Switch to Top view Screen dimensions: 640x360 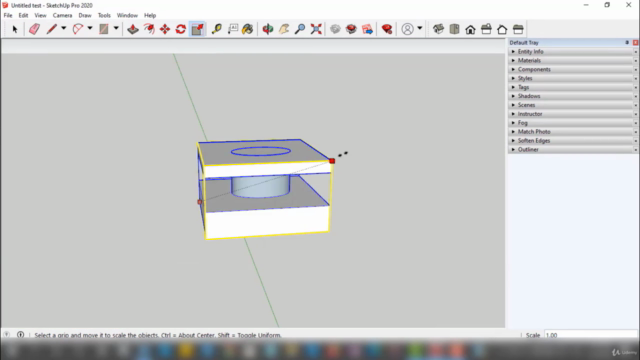[x=454, y=29]
